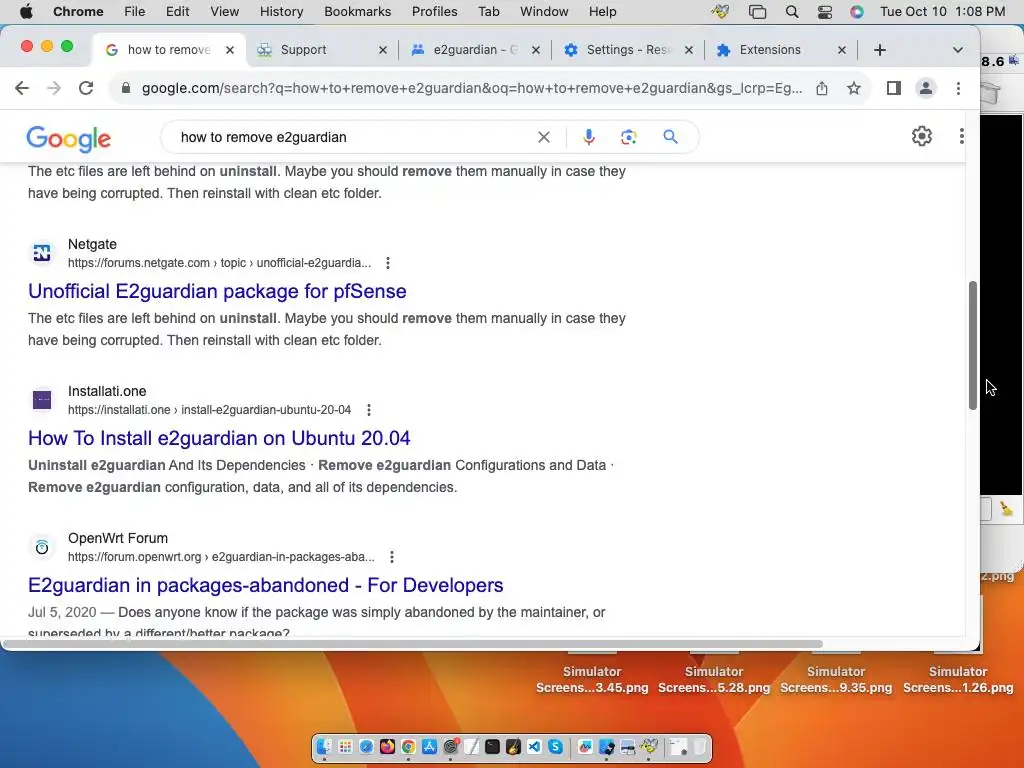The image size is (1024, 768).
Task: Search by image with Google Lens
Action: tap(628, 137)
